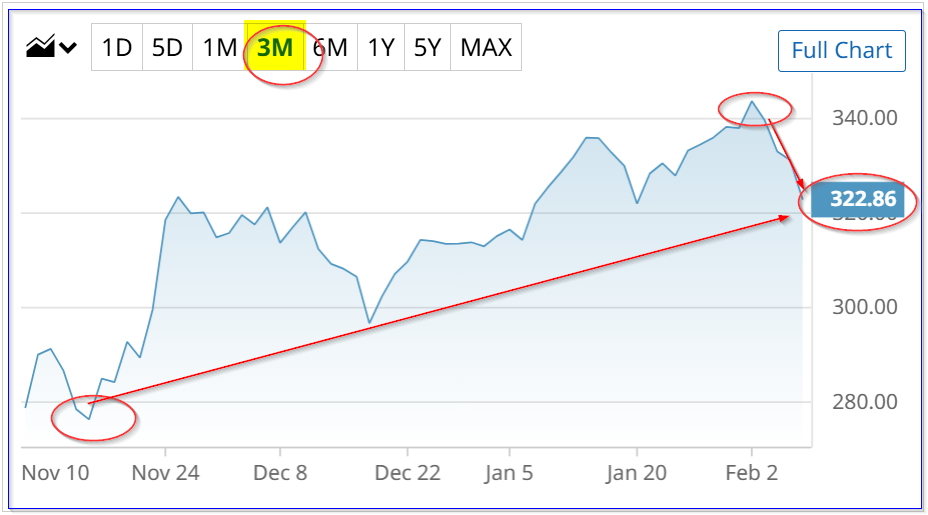Viewport: 928px width, 515px height.
Task: Select the 5Y time range
Action: [427, 47]
